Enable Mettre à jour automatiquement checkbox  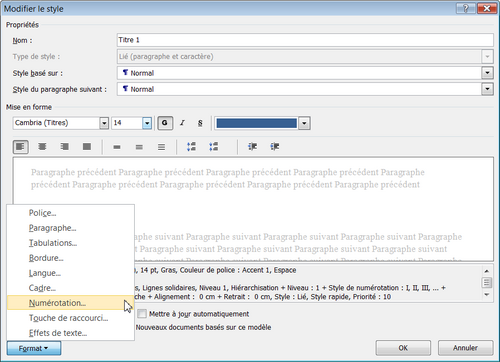pyautogui.click(x=142, y=314)
